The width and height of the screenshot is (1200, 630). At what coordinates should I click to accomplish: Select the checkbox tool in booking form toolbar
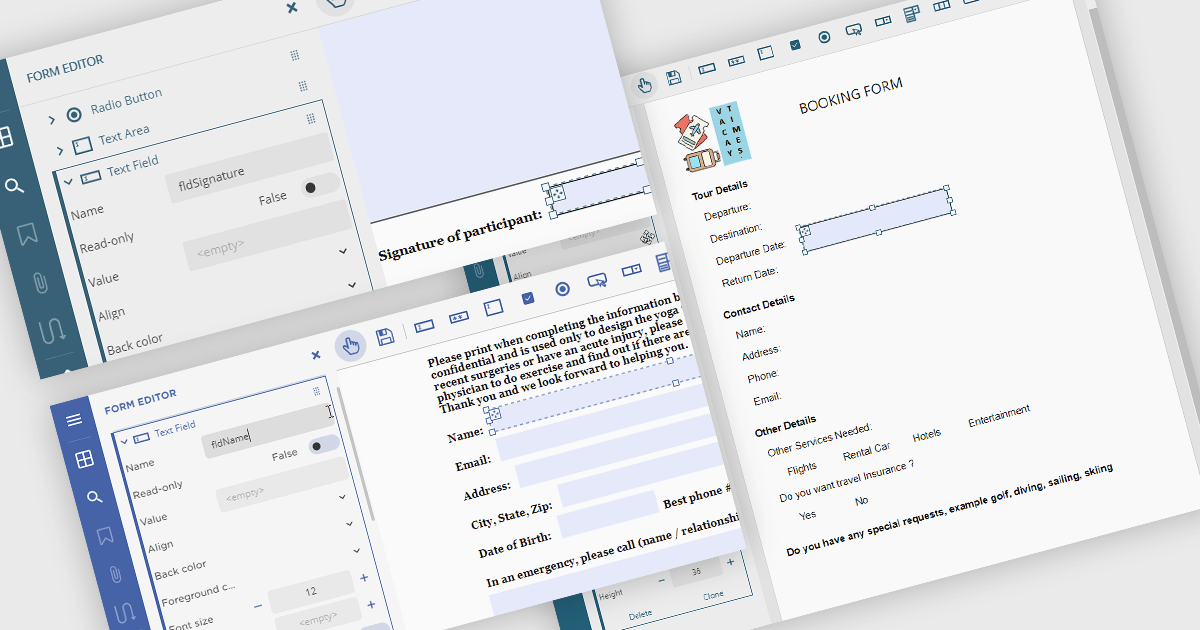(x=795, y=45)
